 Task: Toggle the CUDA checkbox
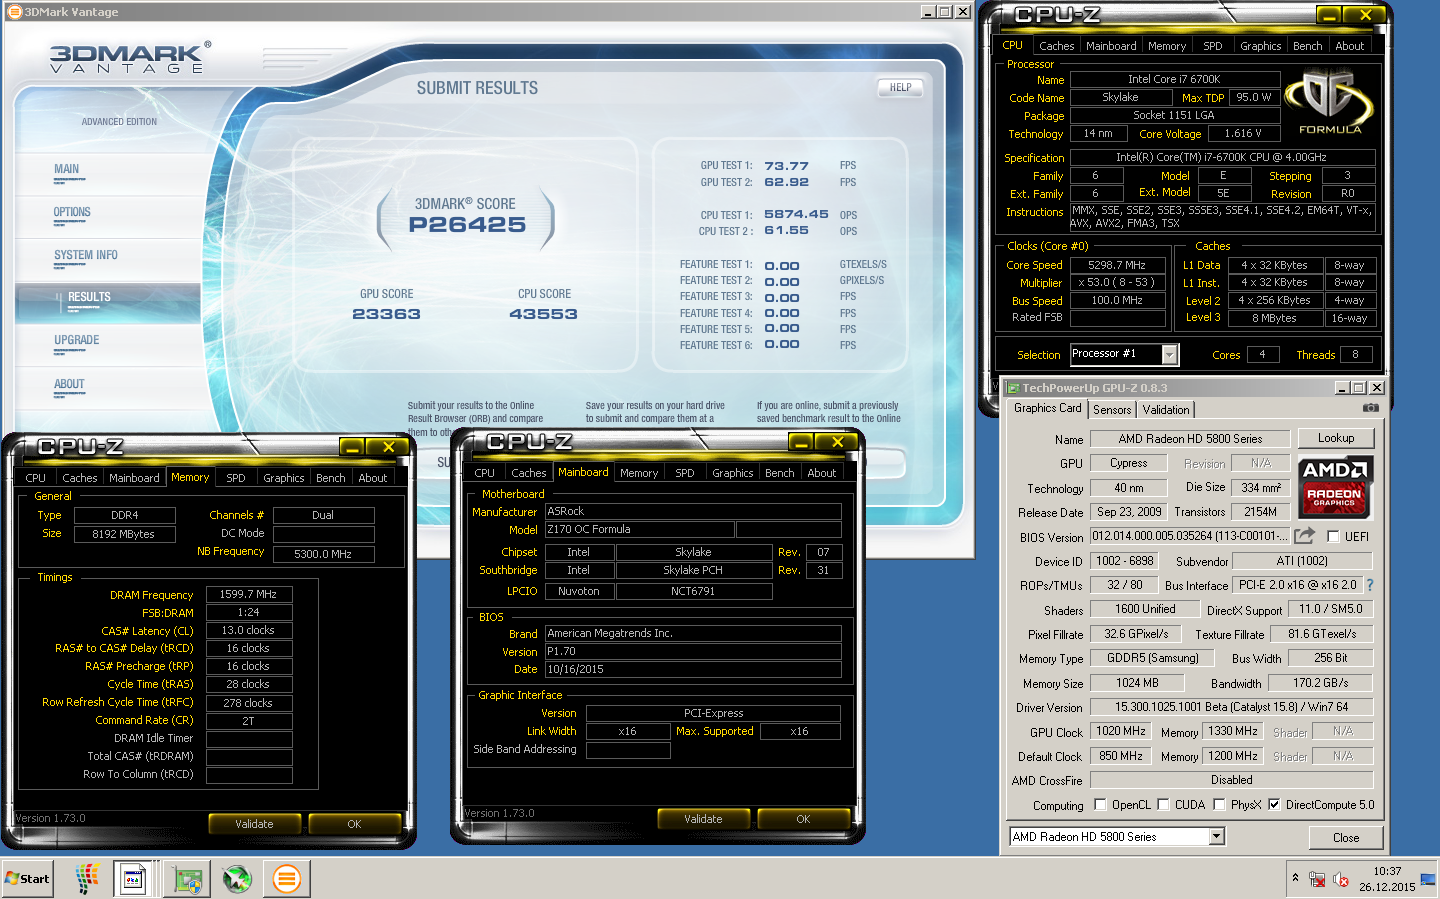pyautogui.click(x=1163, y=804)
